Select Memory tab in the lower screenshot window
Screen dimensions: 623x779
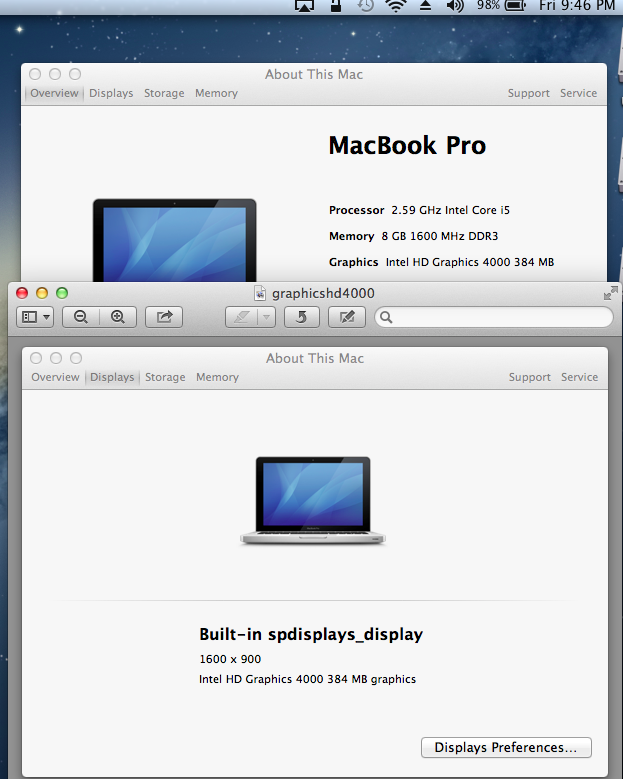click(217, 377)
